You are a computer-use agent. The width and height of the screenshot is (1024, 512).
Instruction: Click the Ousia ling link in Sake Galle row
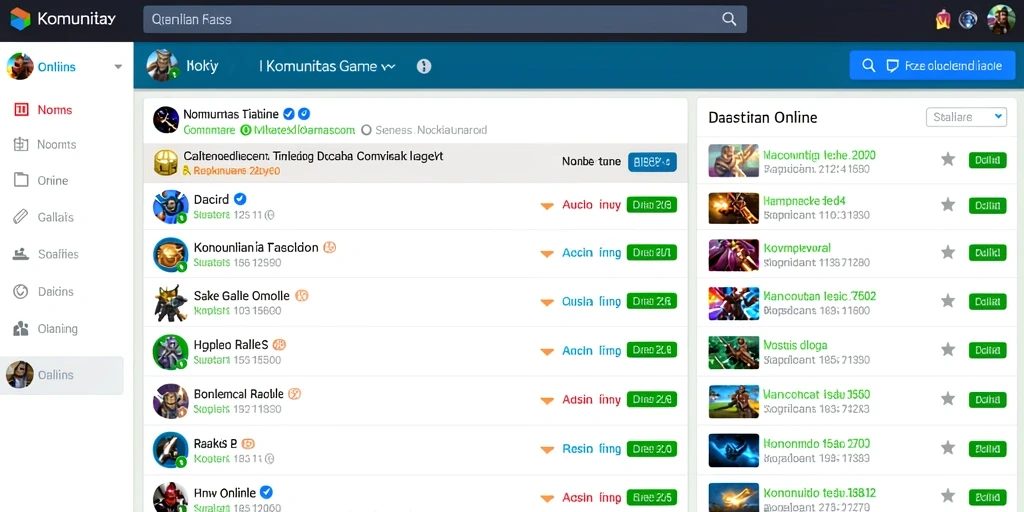click(591, 302)
